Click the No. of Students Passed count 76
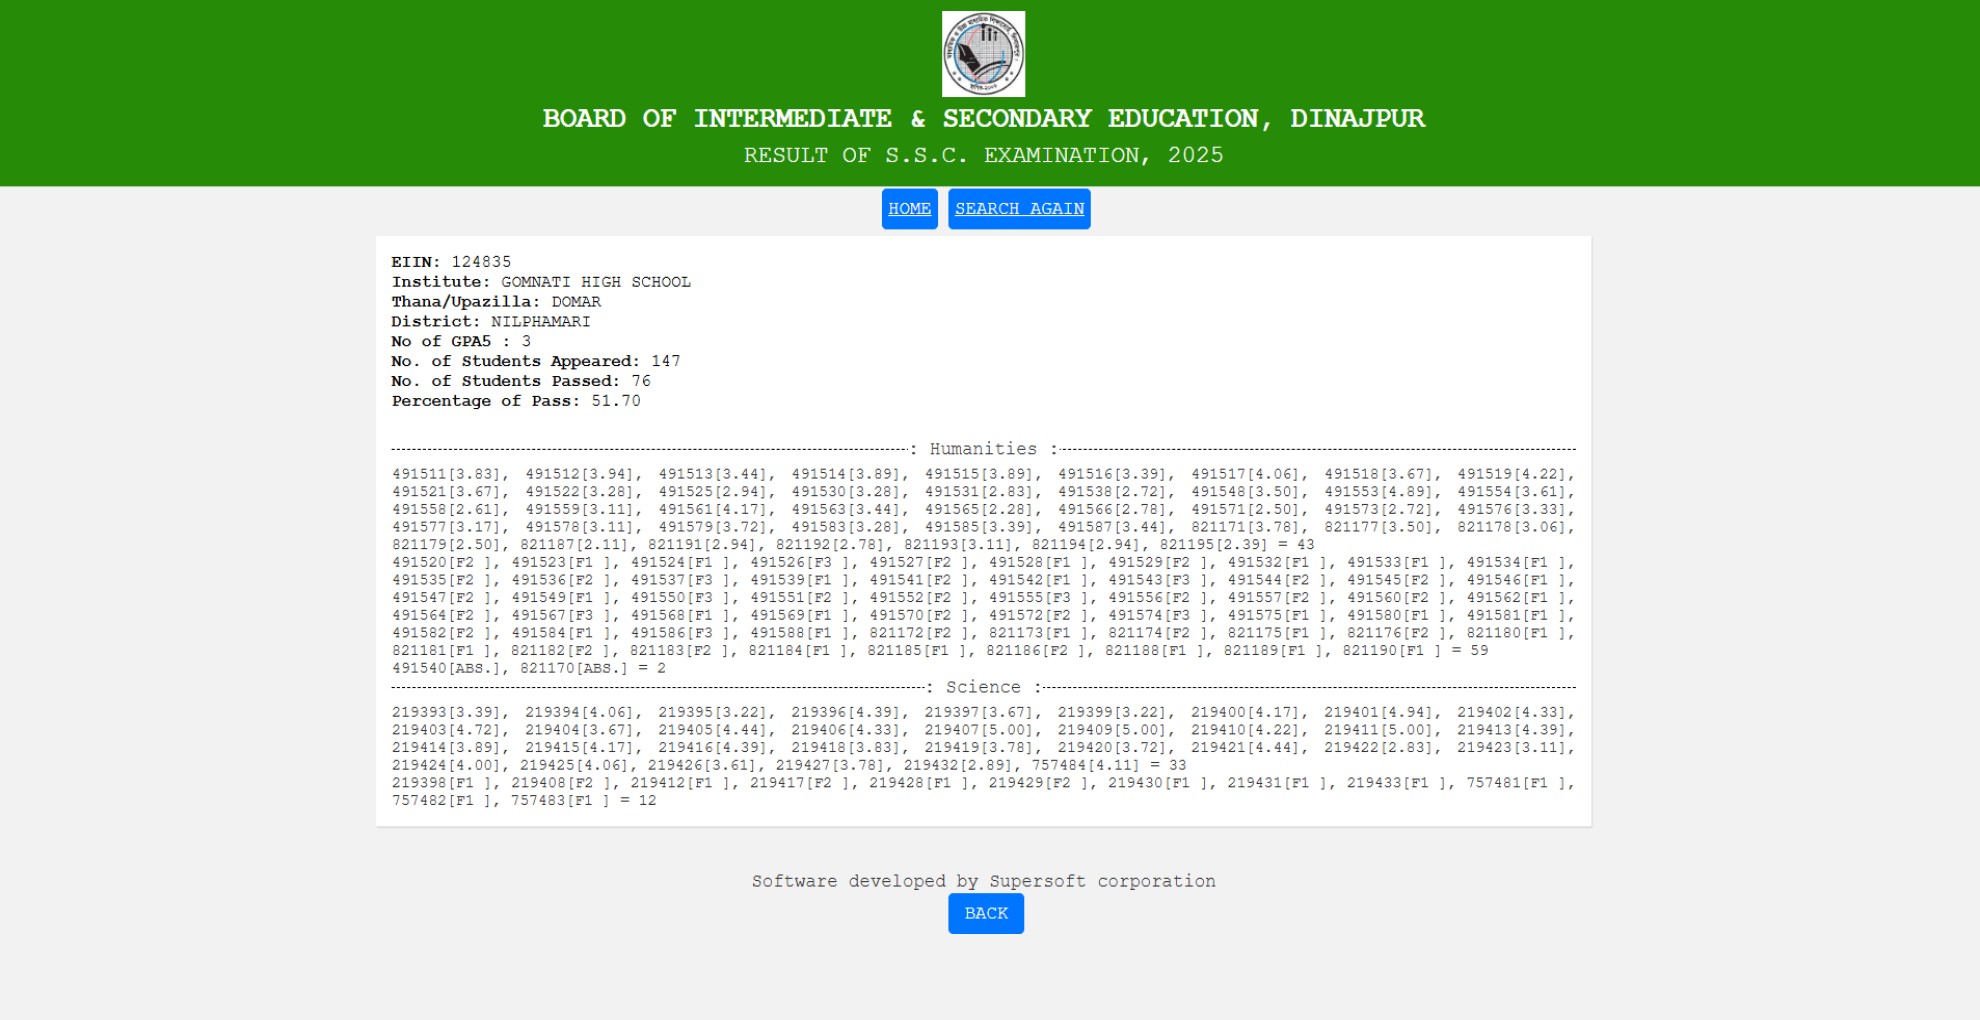 point(641,381)
